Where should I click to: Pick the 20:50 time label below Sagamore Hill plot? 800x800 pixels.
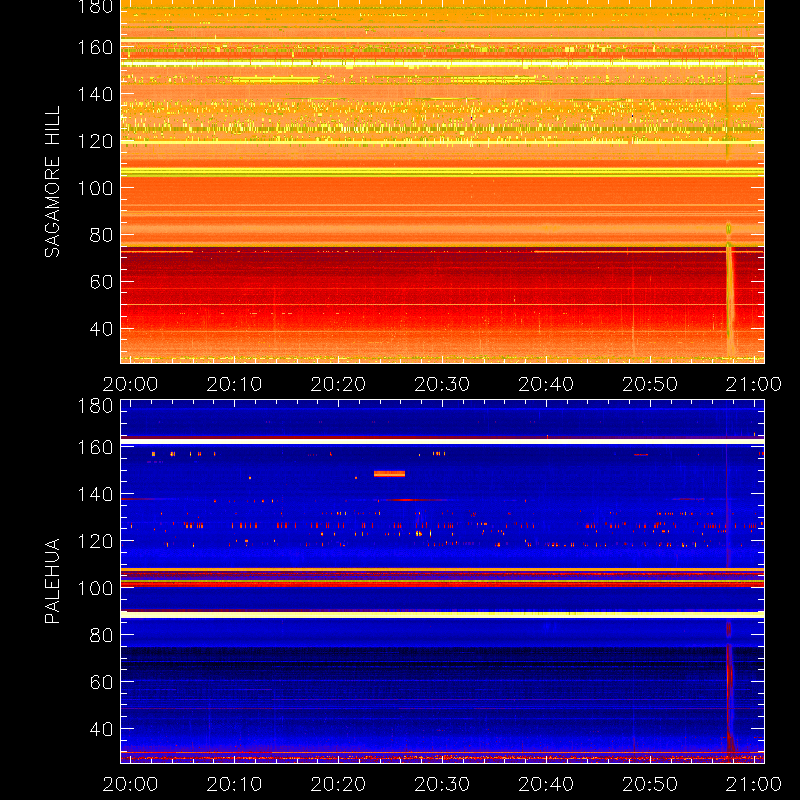pos(650,384)
